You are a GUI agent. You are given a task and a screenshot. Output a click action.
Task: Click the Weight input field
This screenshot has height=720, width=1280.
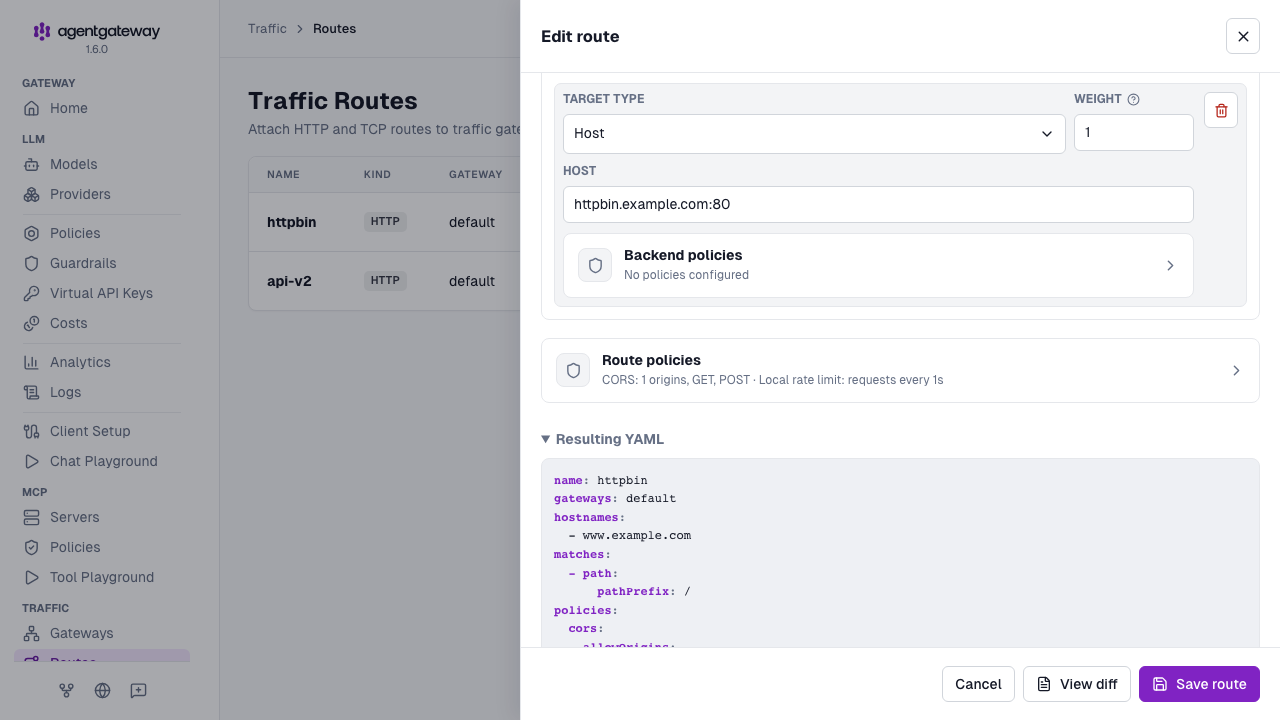[1134, 133]
